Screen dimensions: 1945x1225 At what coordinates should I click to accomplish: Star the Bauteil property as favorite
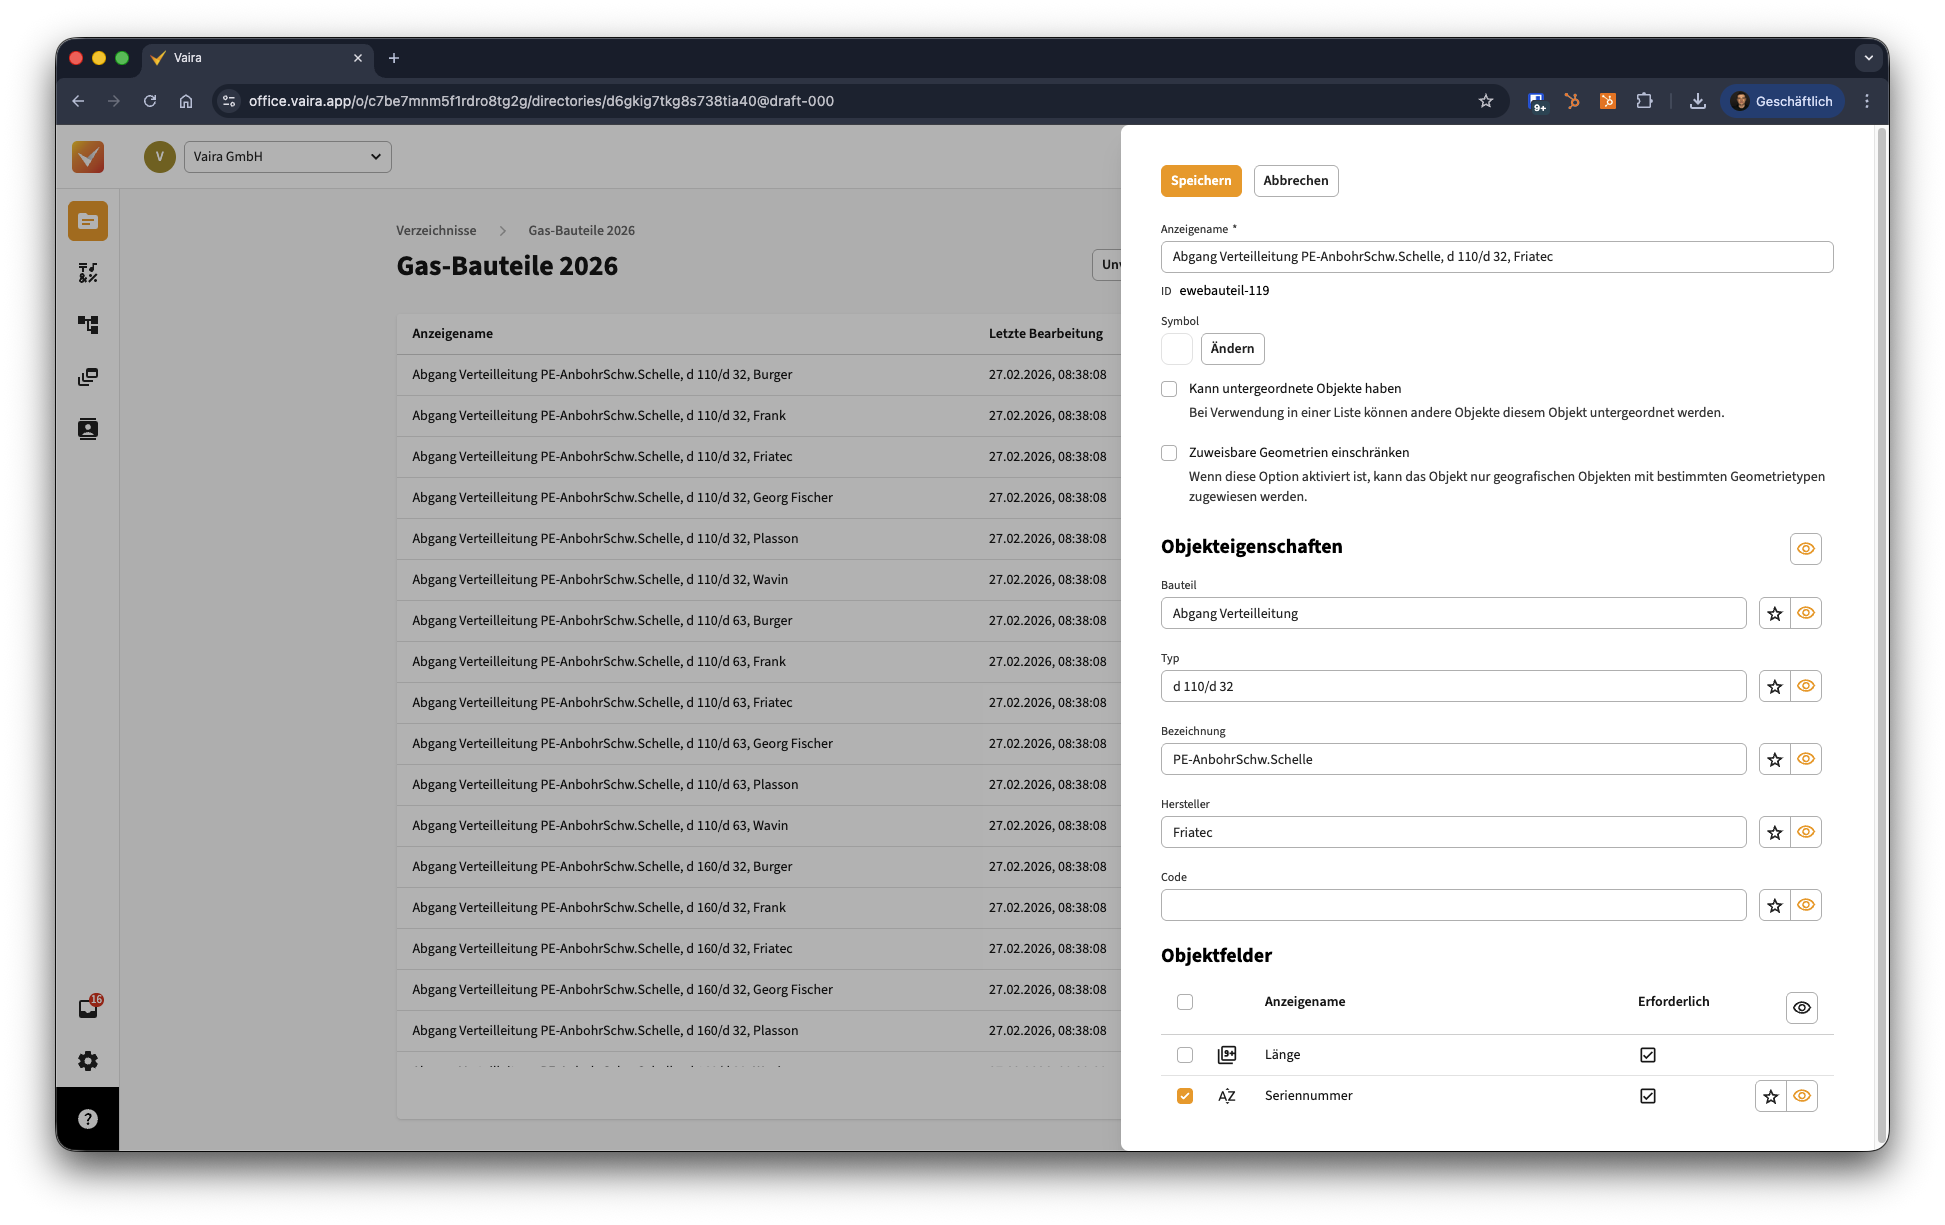click(1774, 613)
